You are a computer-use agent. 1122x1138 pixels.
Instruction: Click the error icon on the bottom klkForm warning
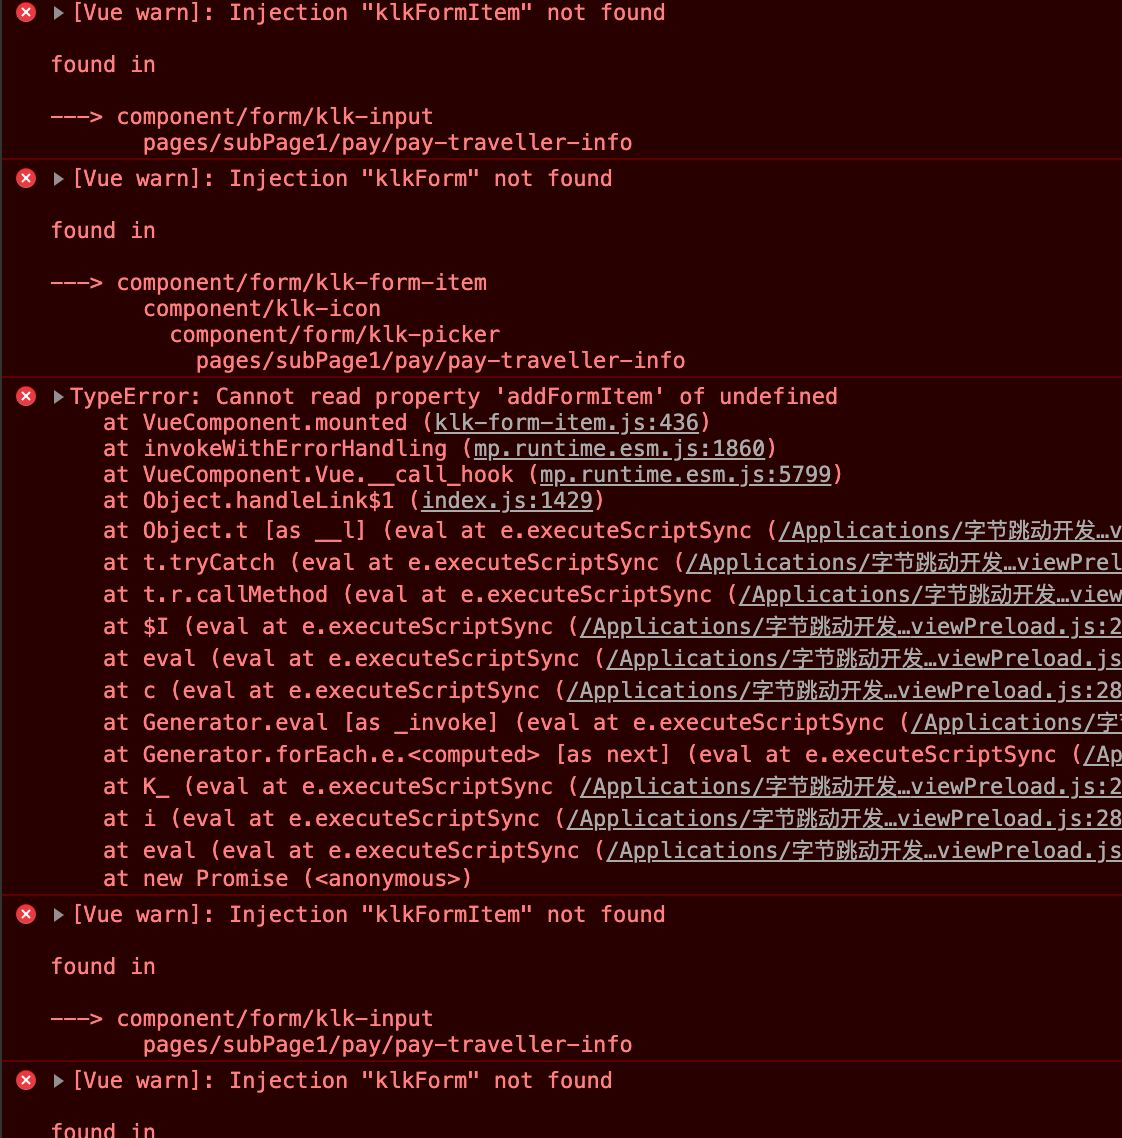27,1081
